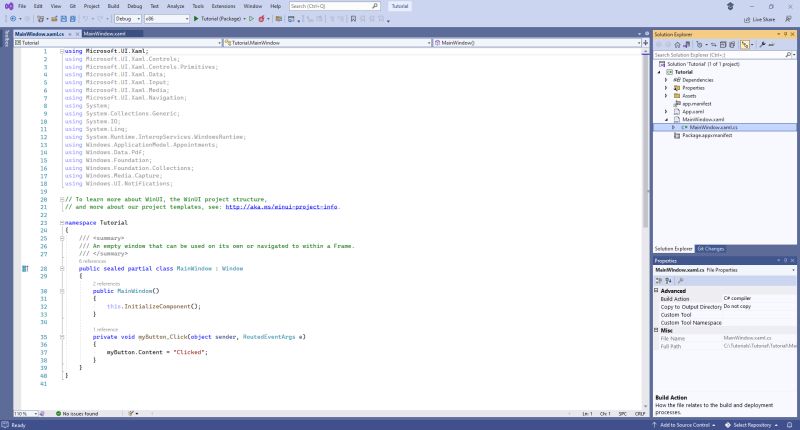Toggle Track Active Item highlighted button
800x430 pixels.
click(745, 45)
